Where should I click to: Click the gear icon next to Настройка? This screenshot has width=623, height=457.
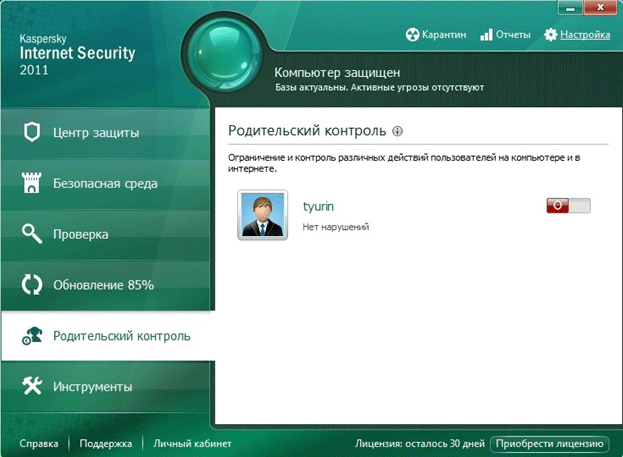pyautogui.click(x=551, y=35)
